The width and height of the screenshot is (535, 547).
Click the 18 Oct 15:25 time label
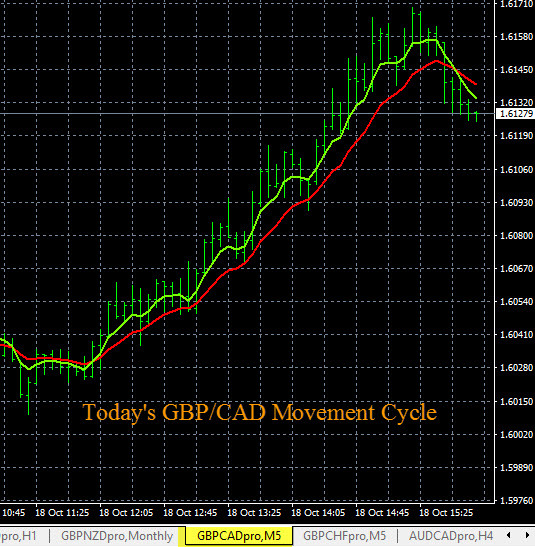click(x=446, y=513)
